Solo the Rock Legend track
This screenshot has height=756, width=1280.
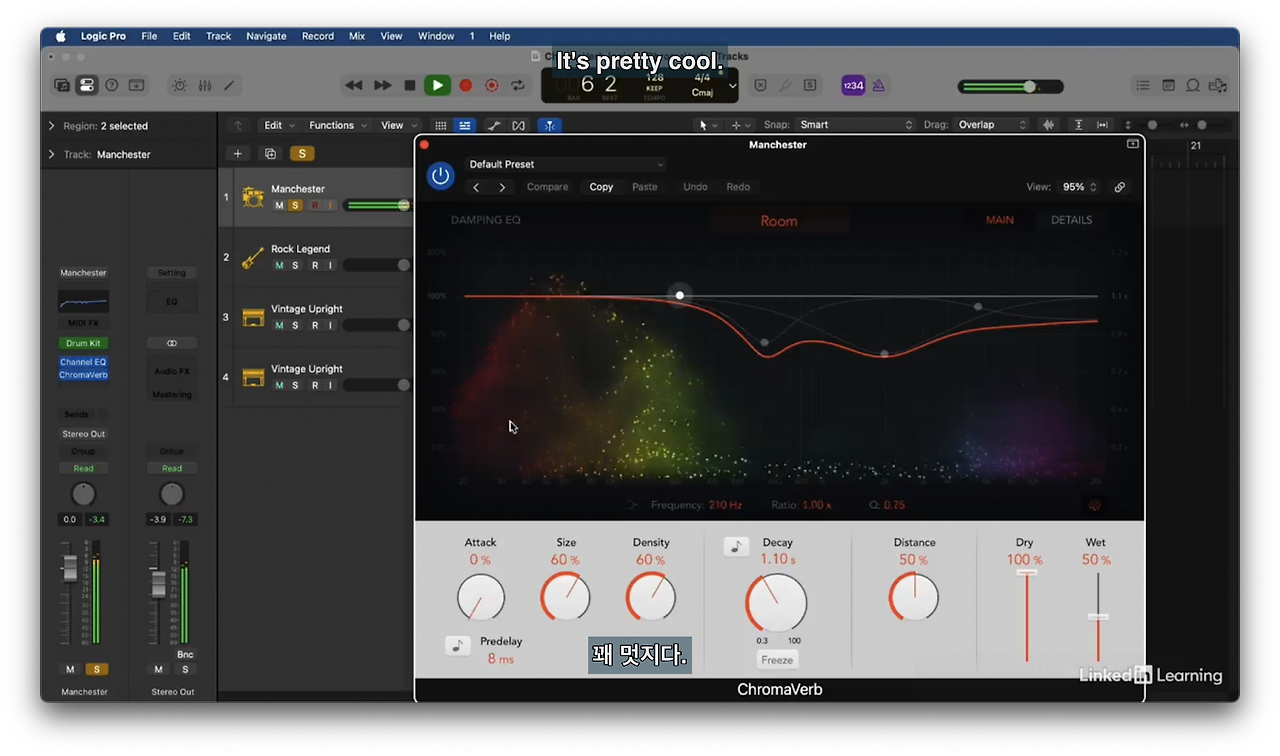295,266
